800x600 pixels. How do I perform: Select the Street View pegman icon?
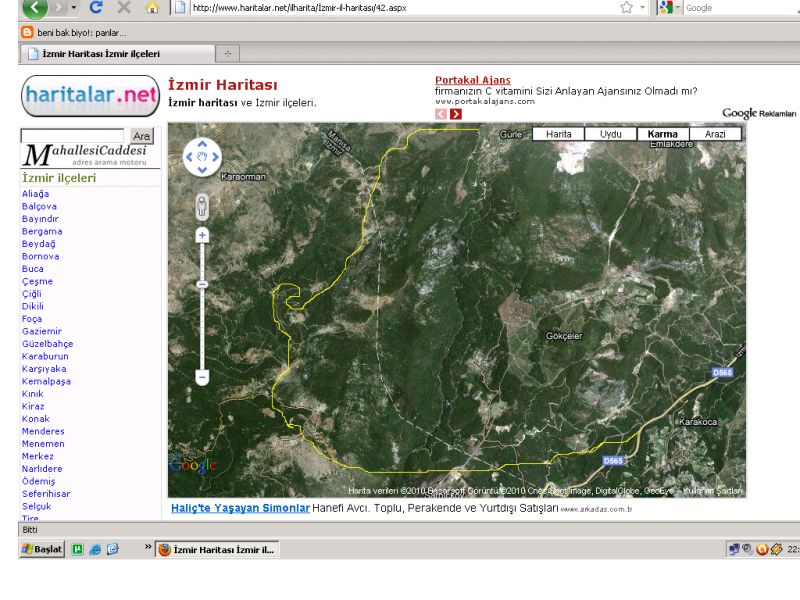click(x=202, y=206)
